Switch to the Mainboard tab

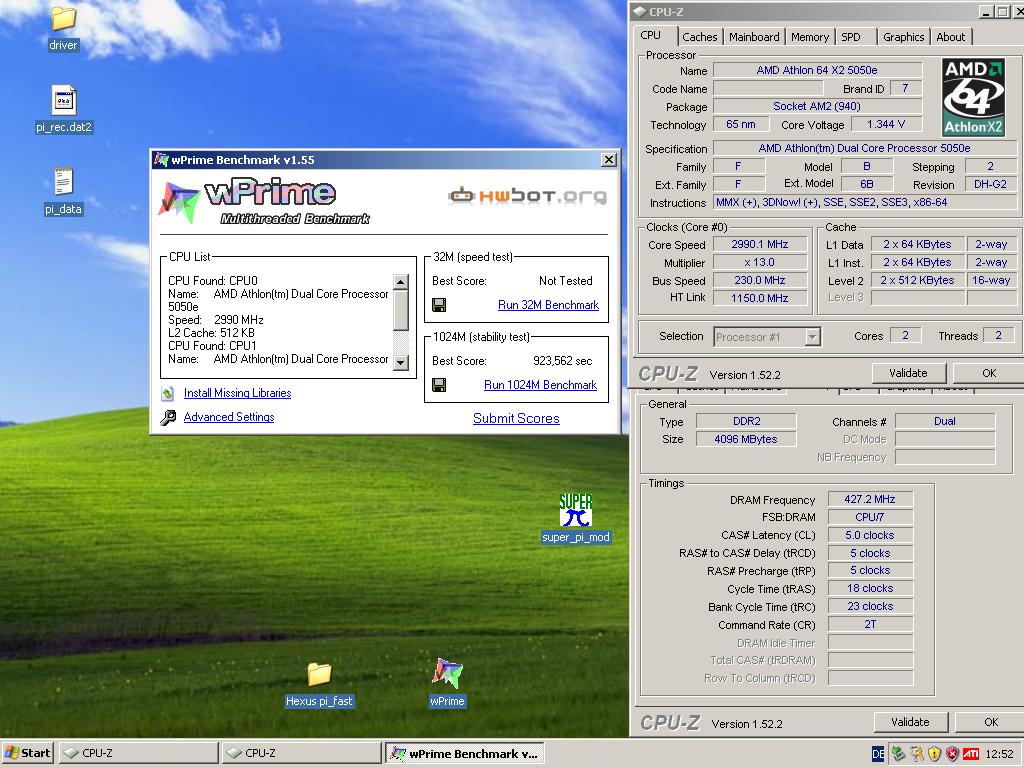point(754,37)
